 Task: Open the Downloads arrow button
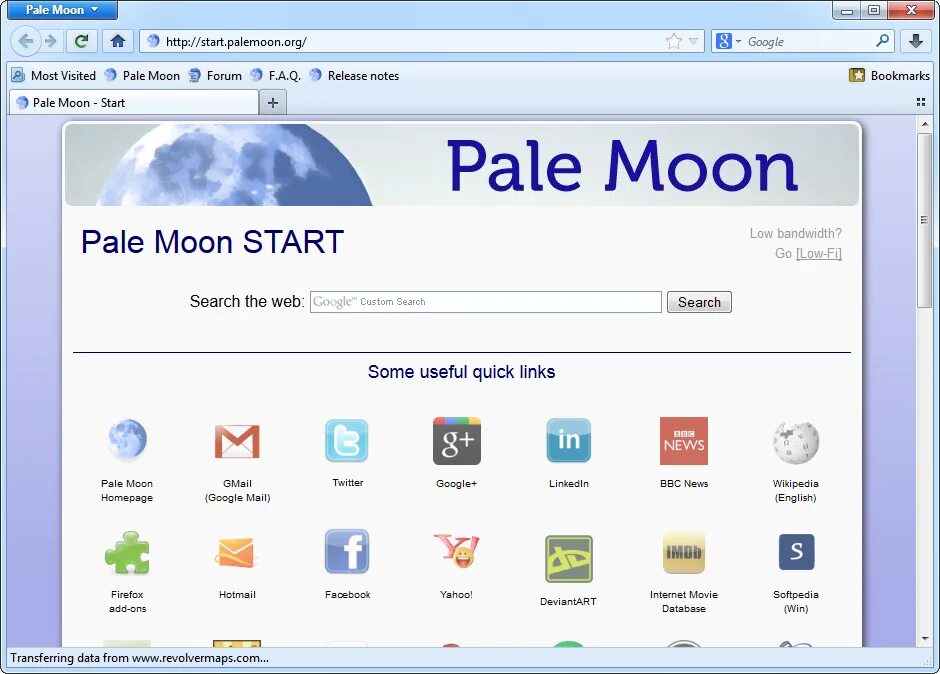pos(915,41)
